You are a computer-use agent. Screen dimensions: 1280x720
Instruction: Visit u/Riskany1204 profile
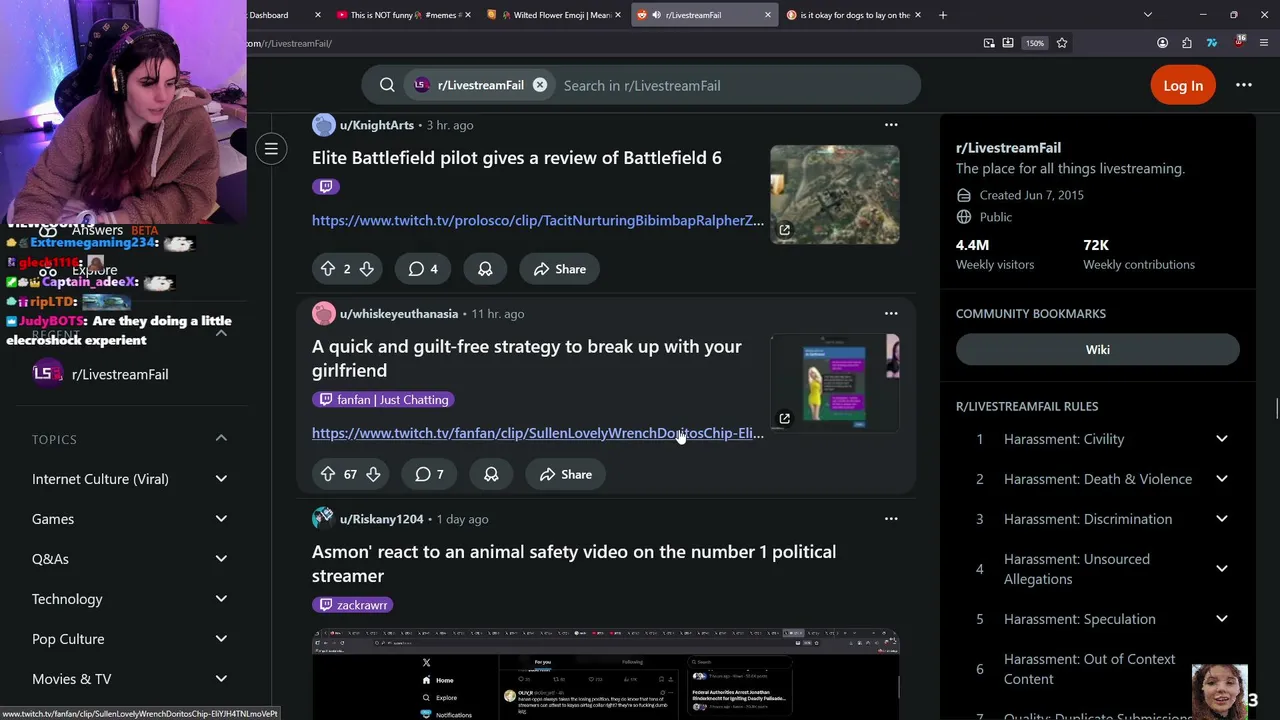(x=381, y=519)
